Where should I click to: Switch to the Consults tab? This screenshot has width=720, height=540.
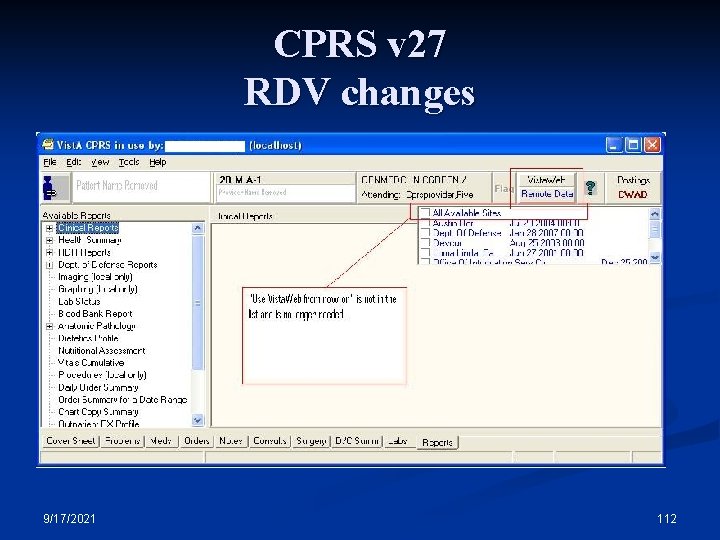tap(270, 441)
